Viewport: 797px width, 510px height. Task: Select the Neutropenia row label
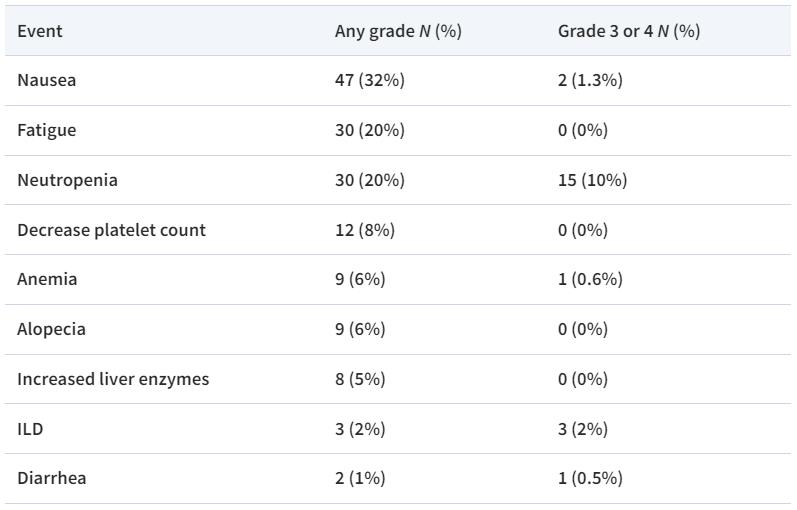point(67,180)
